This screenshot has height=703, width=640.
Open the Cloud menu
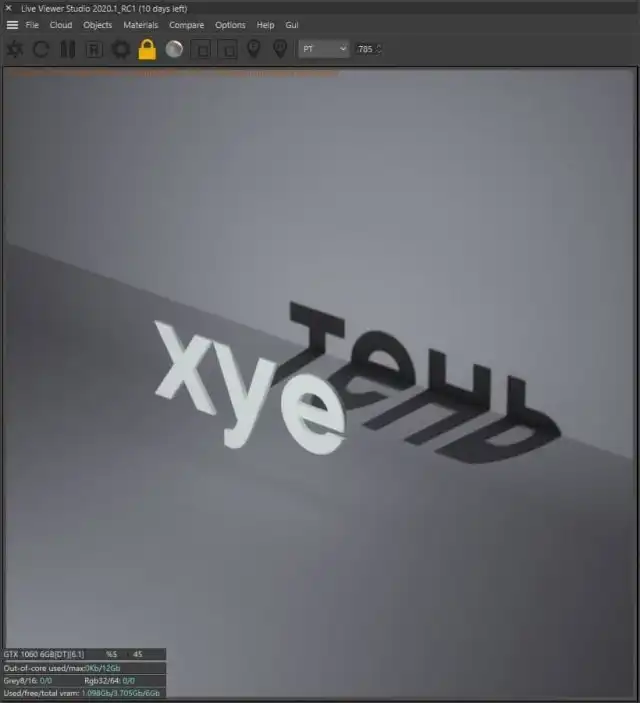tap(61, 25)
